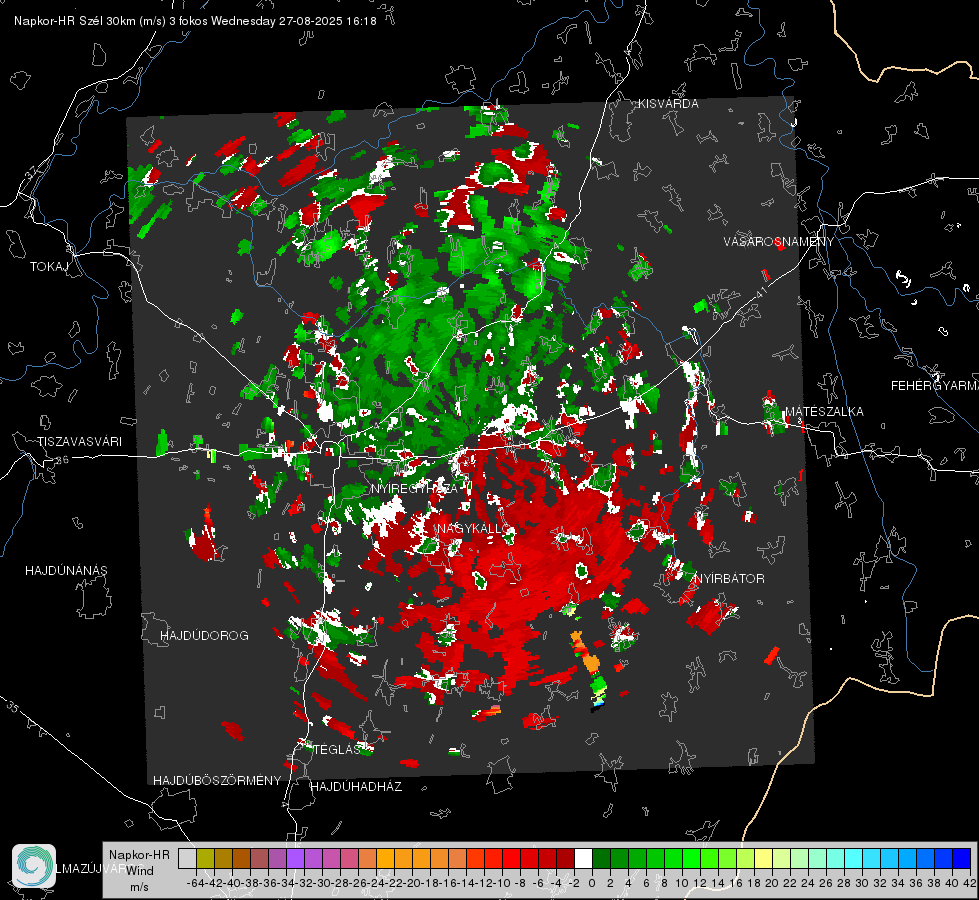
Task: Click the 30 legend tick value
Action: tap(862, 883)
